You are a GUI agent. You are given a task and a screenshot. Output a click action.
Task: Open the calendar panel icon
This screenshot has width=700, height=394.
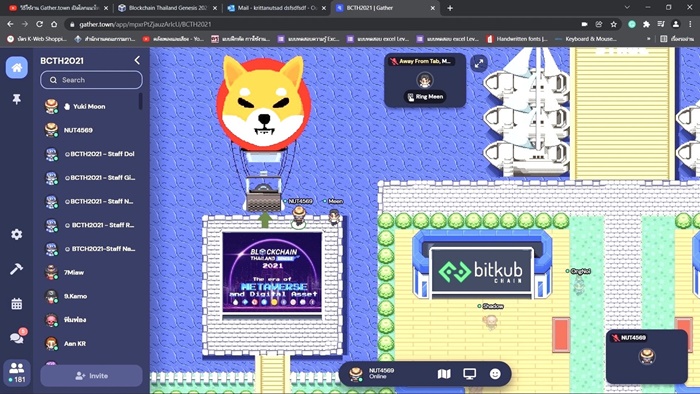click(x=17, y=304)
